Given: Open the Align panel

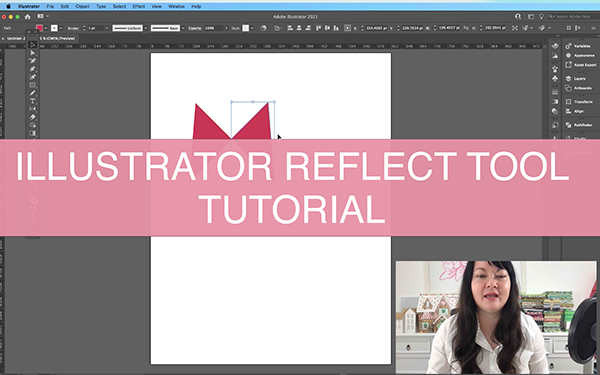Looking at the screenshot, I should tap(575, 111).
